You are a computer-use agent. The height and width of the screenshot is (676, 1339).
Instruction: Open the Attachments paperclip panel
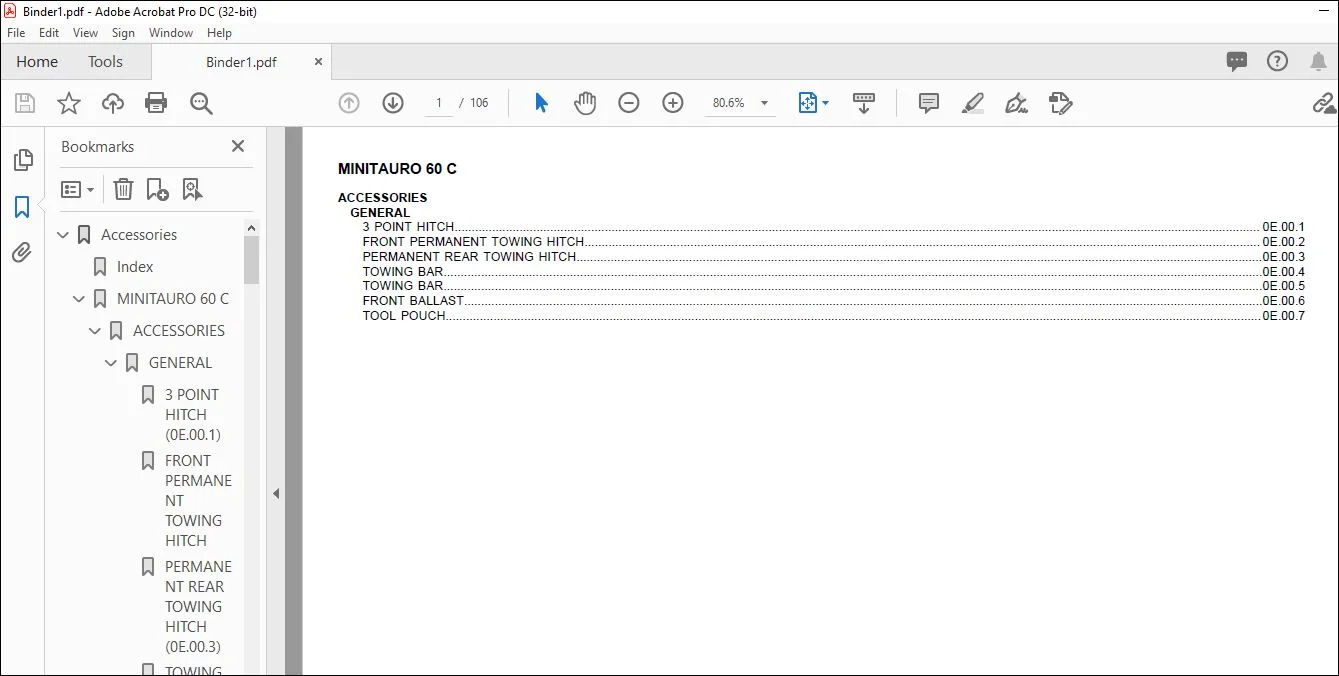(x=22, y=253)
